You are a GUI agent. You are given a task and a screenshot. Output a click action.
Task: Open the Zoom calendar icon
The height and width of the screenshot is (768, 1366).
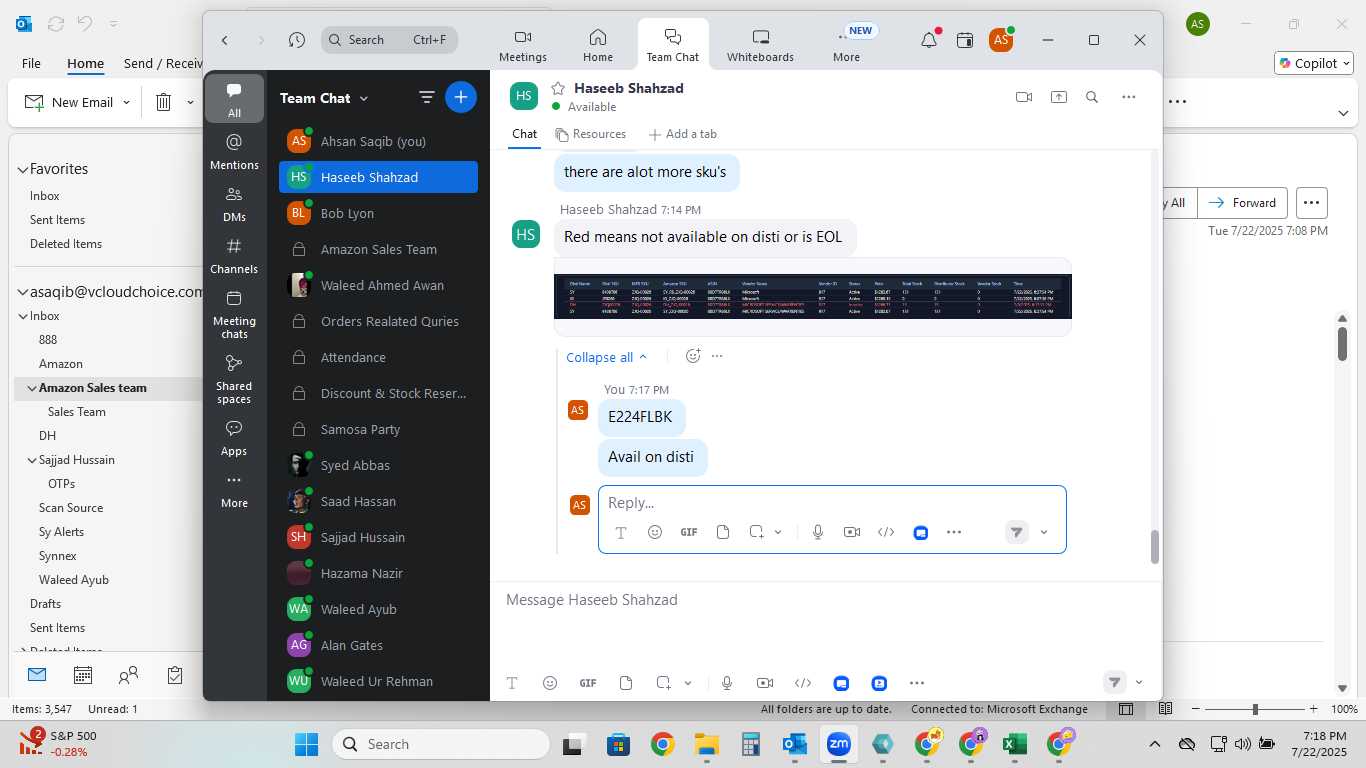click(x=965, y=40)
